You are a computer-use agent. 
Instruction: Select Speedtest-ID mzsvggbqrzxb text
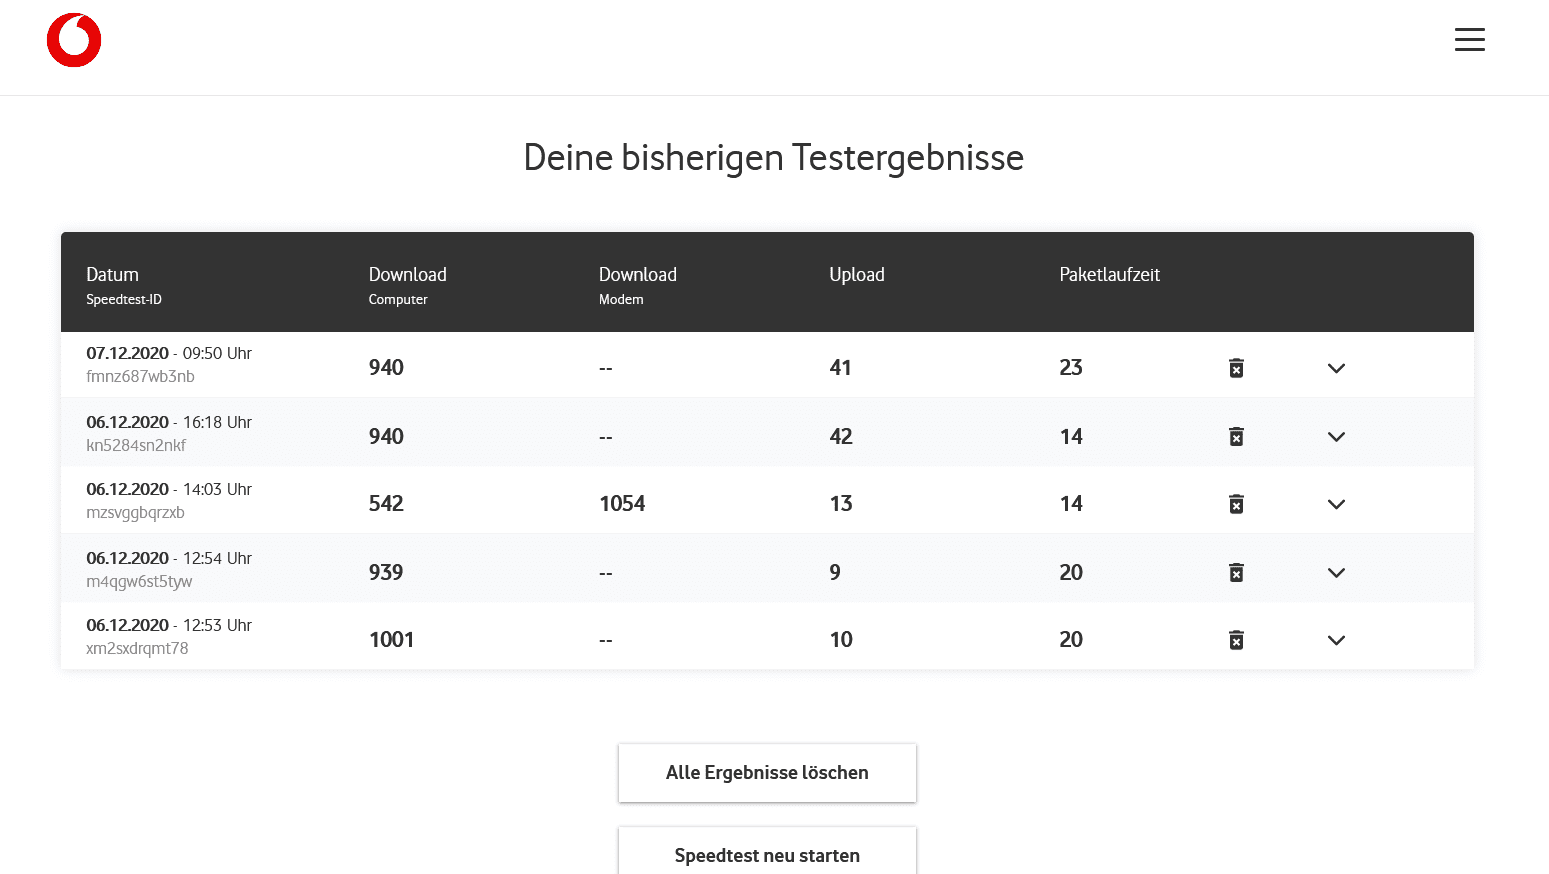(x=135, y=513)
